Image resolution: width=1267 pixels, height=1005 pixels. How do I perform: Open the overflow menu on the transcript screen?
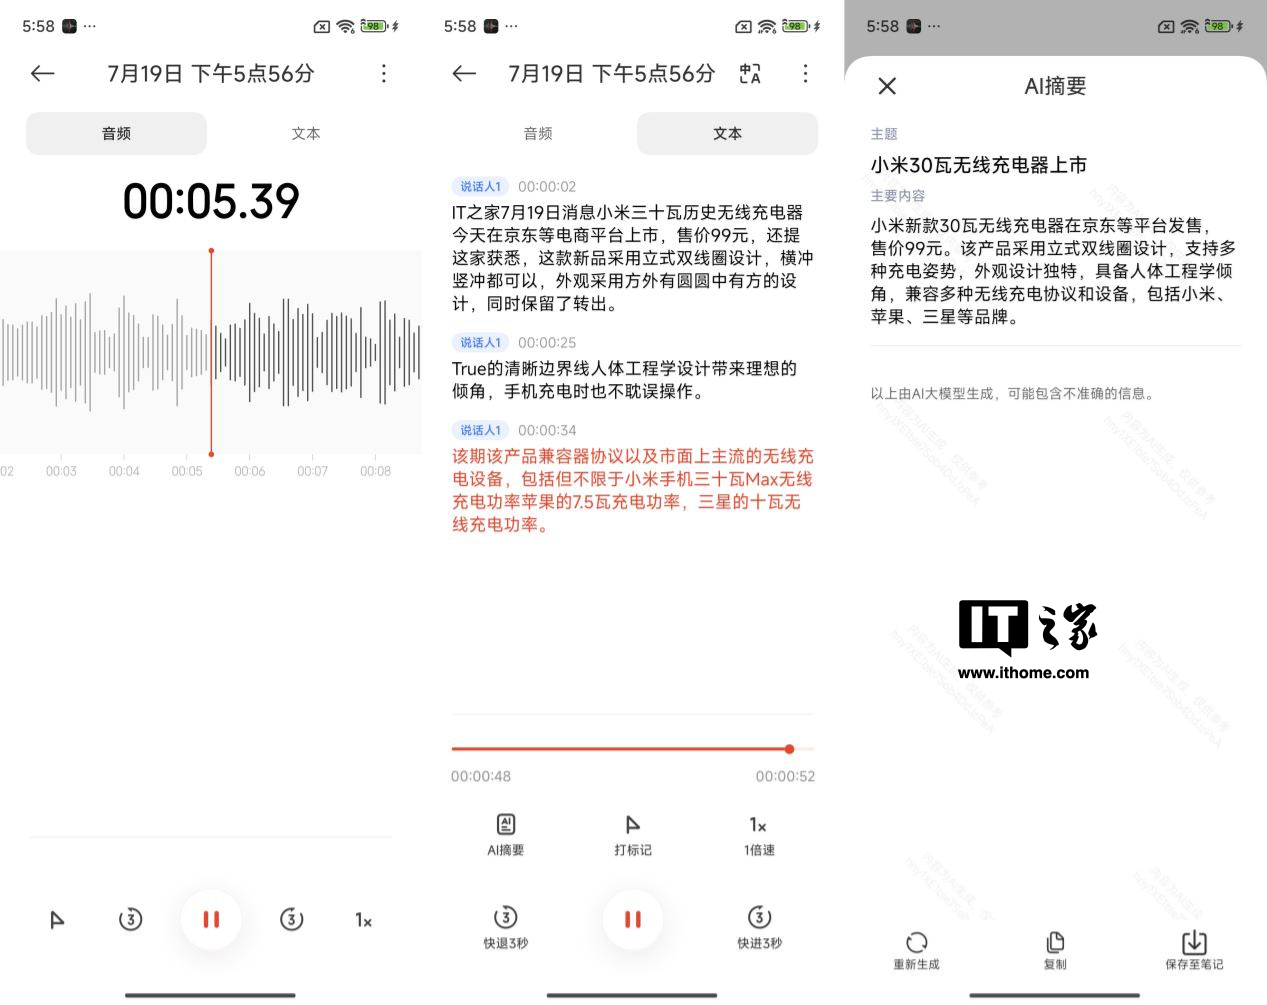(805, 73)
